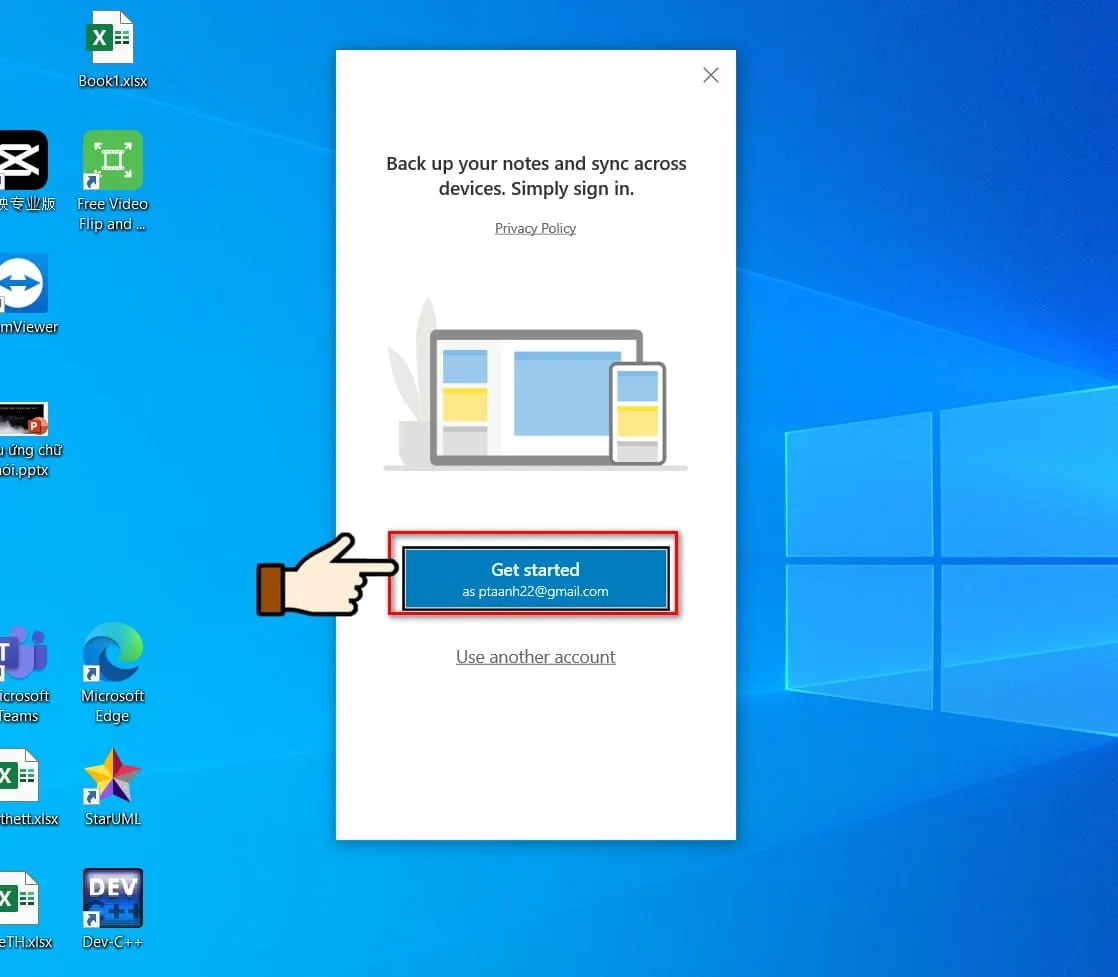This screenshot has width=1118, height=977.
Task: Click the laptop screen in the illustration
Action: click(x=535, y=397)
